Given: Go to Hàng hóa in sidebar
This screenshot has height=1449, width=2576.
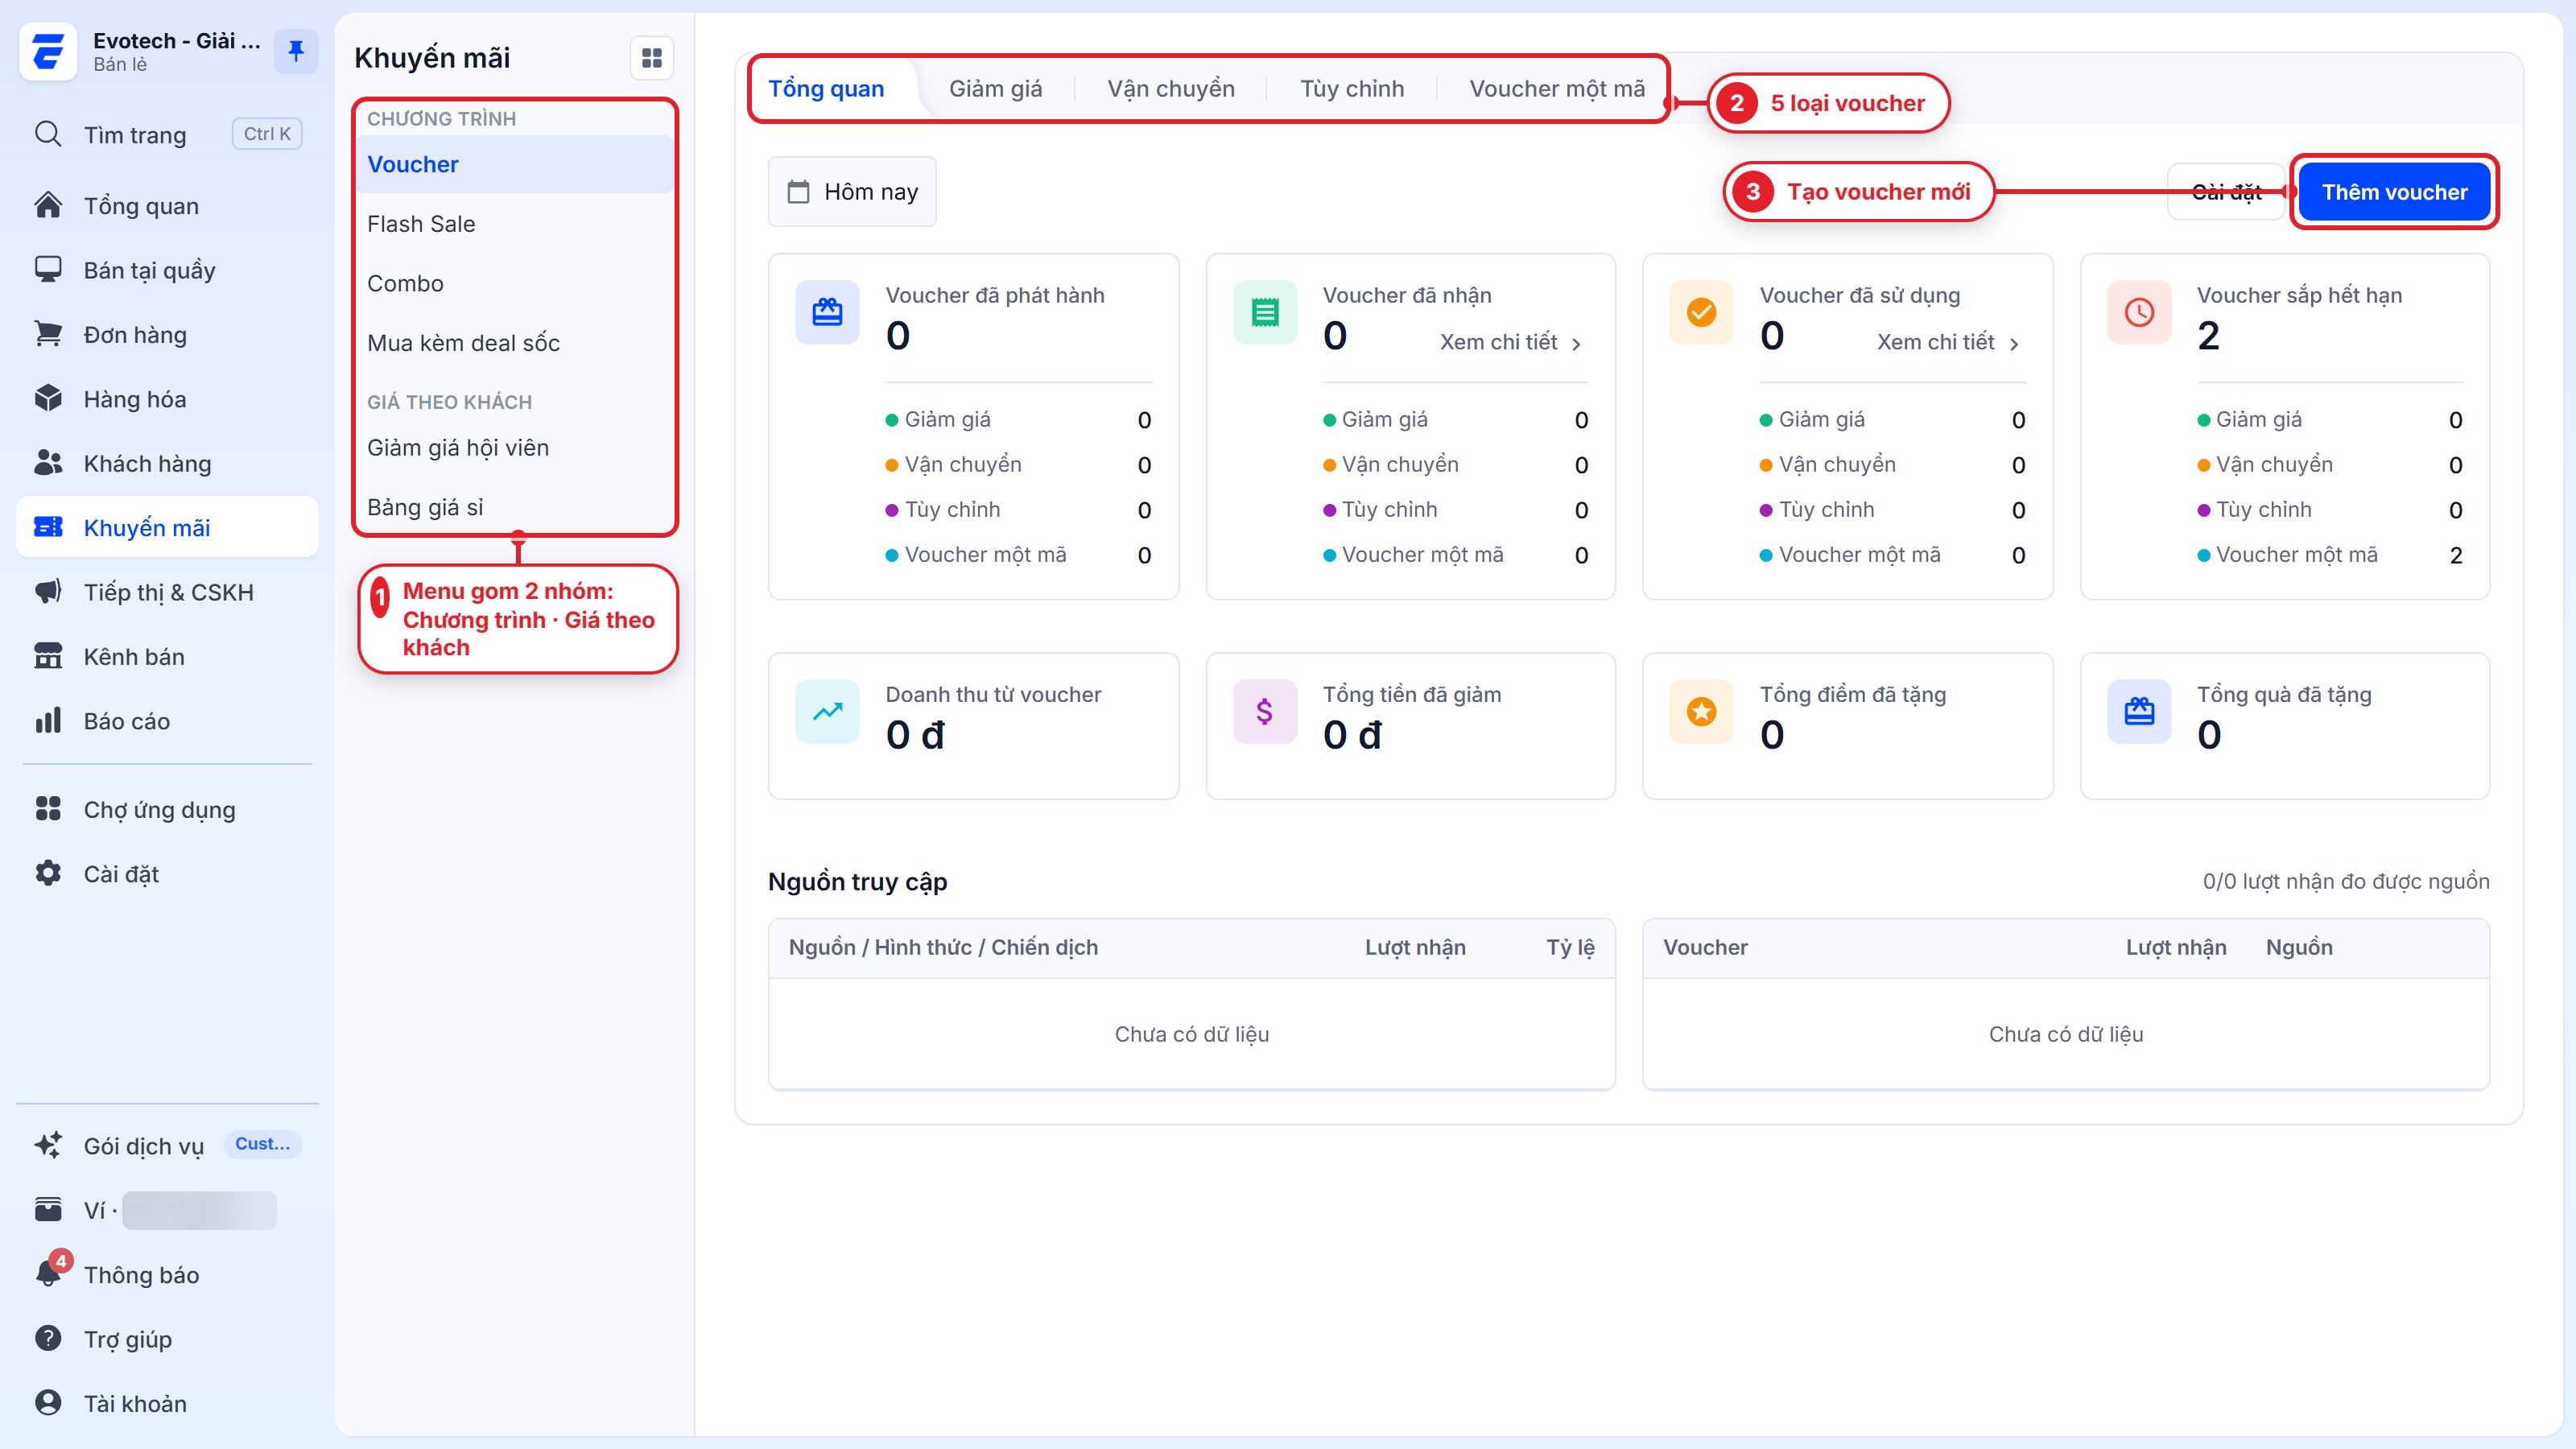Looking at the screenshot, I should 167,399.
